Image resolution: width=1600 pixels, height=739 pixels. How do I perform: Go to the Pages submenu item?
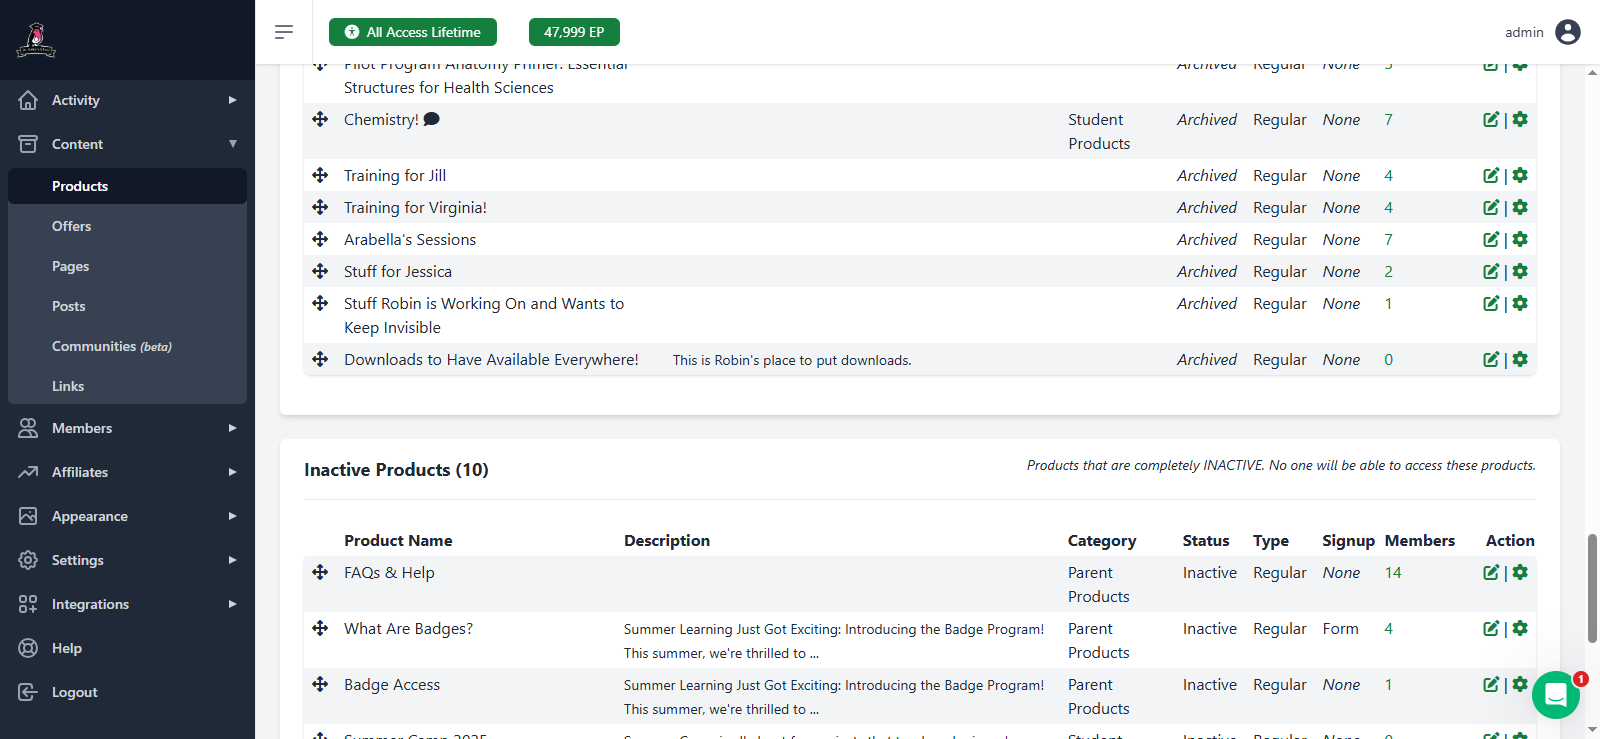(x=71, y=266)
